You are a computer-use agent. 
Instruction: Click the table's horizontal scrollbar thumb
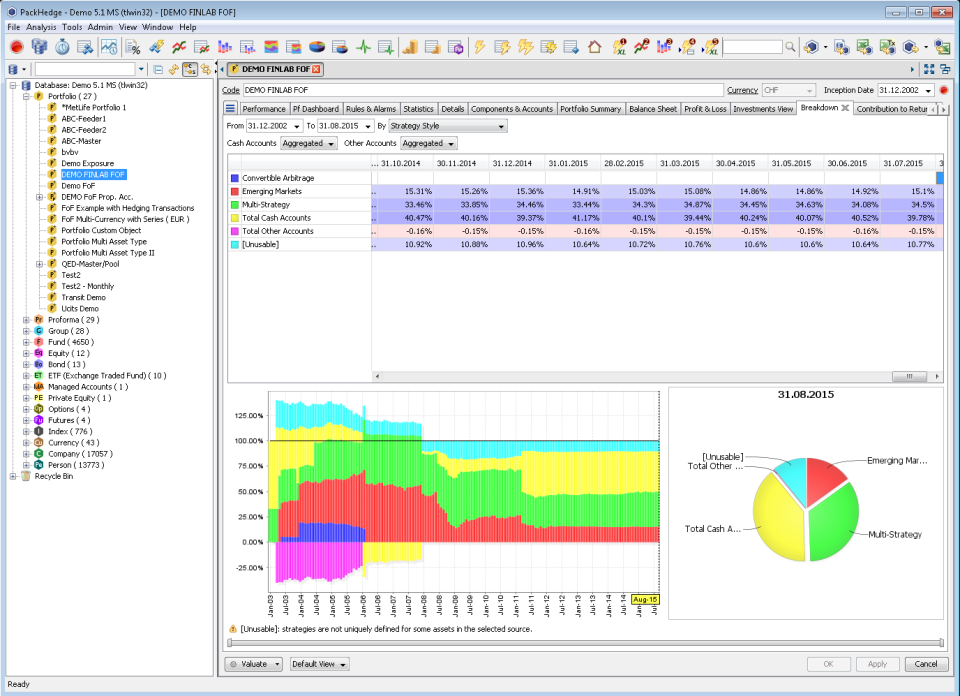(910, 376)
